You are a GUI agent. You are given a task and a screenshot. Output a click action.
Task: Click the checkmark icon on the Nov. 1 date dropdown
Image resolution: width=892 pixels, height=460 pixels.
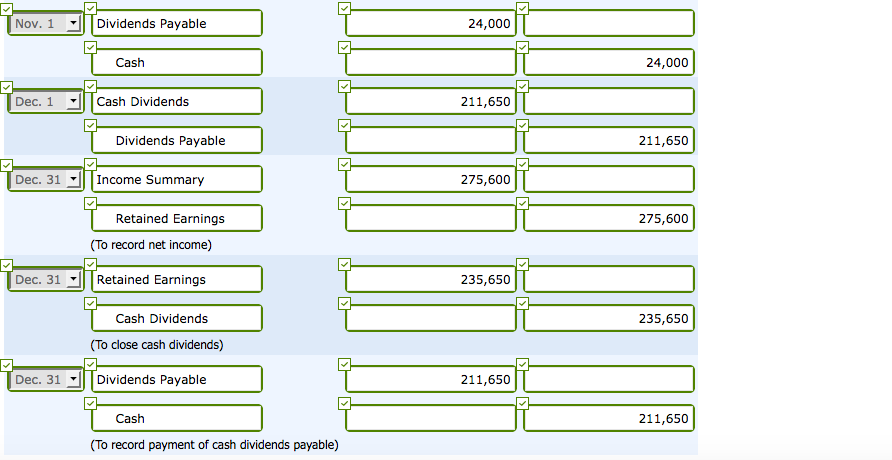tap(6, 9)
